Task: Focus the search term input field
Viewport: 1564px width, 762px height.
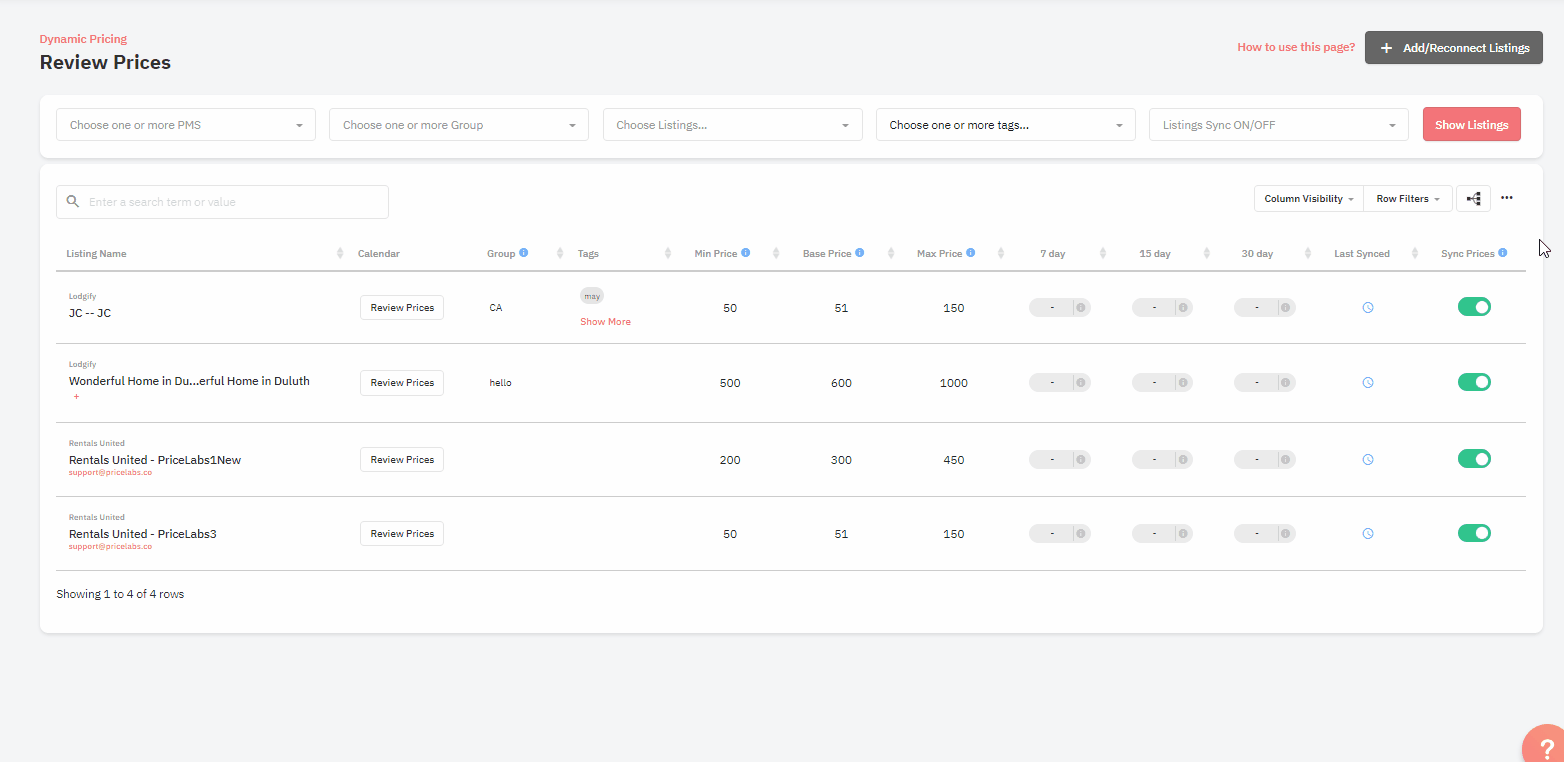Action: [232, 202]
